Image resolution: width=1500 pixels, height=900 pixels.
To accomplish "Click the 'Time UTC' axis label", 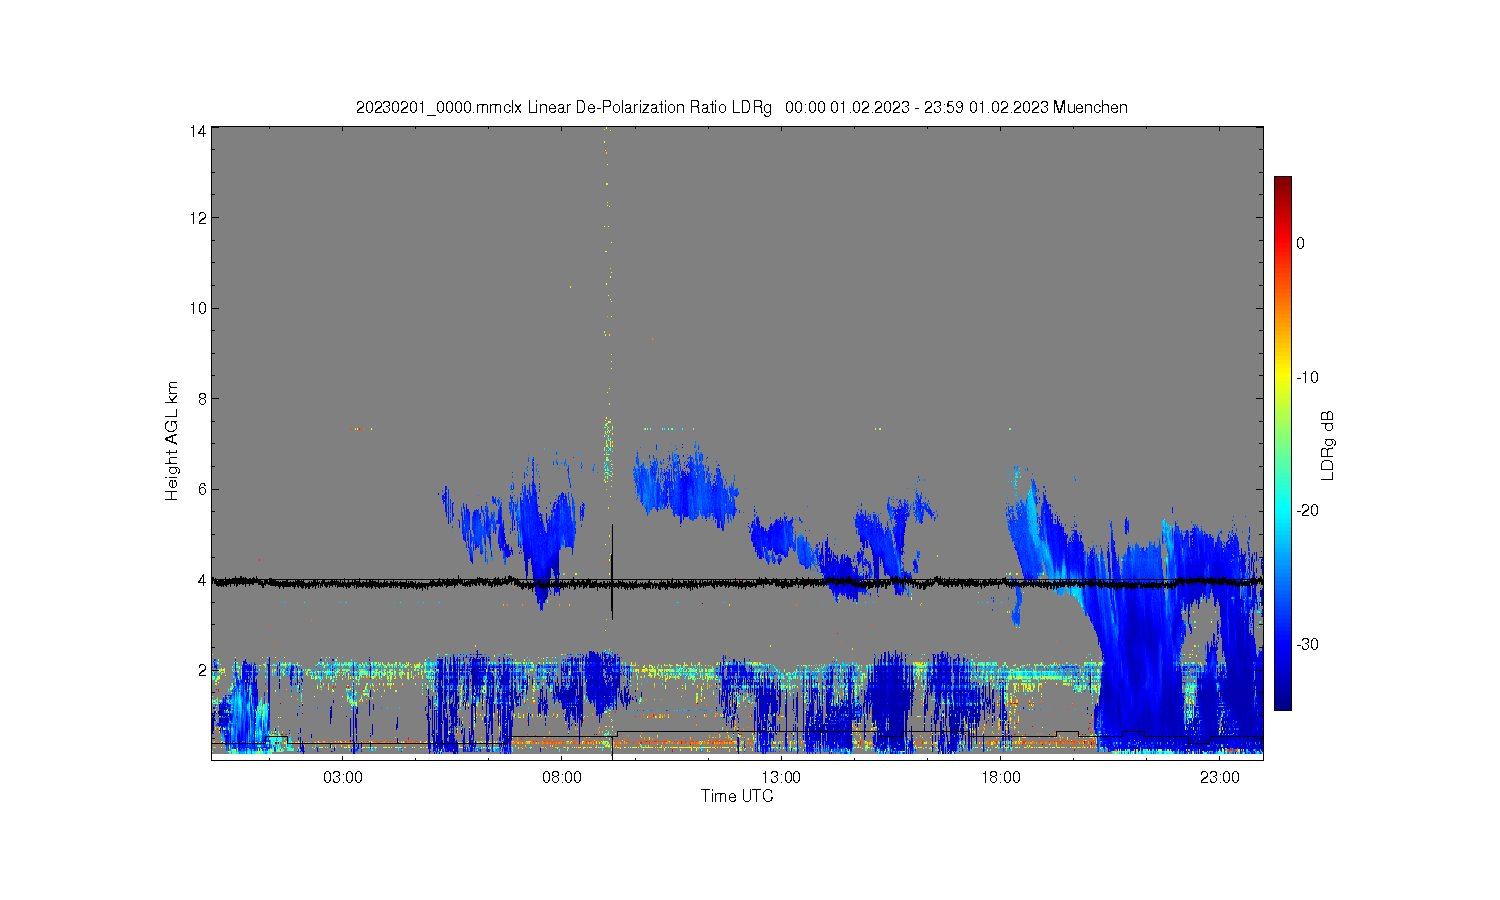I will (x=737, y=796).
